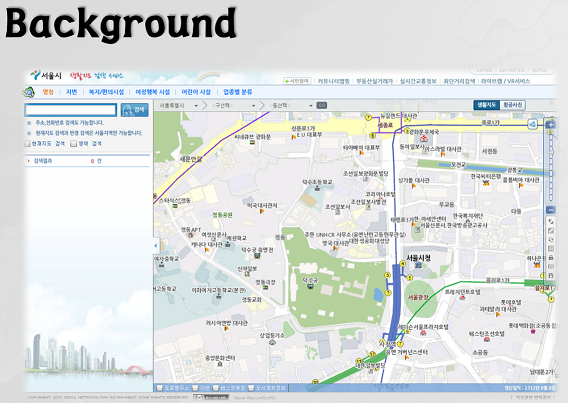Select the 복지/편의시설 tab
This screenshot has height=403, width=568.
[x=106, y=92]
